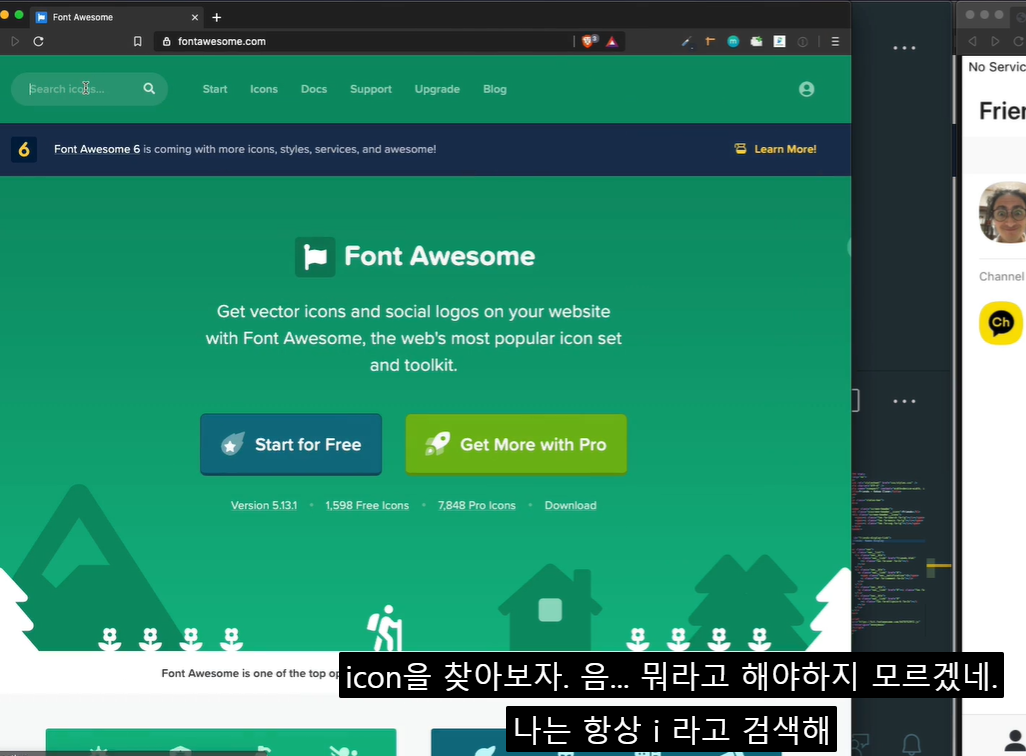Follow the Font Awesome 6 banner link
This screenshot has height=756, width=1026.
97,149
